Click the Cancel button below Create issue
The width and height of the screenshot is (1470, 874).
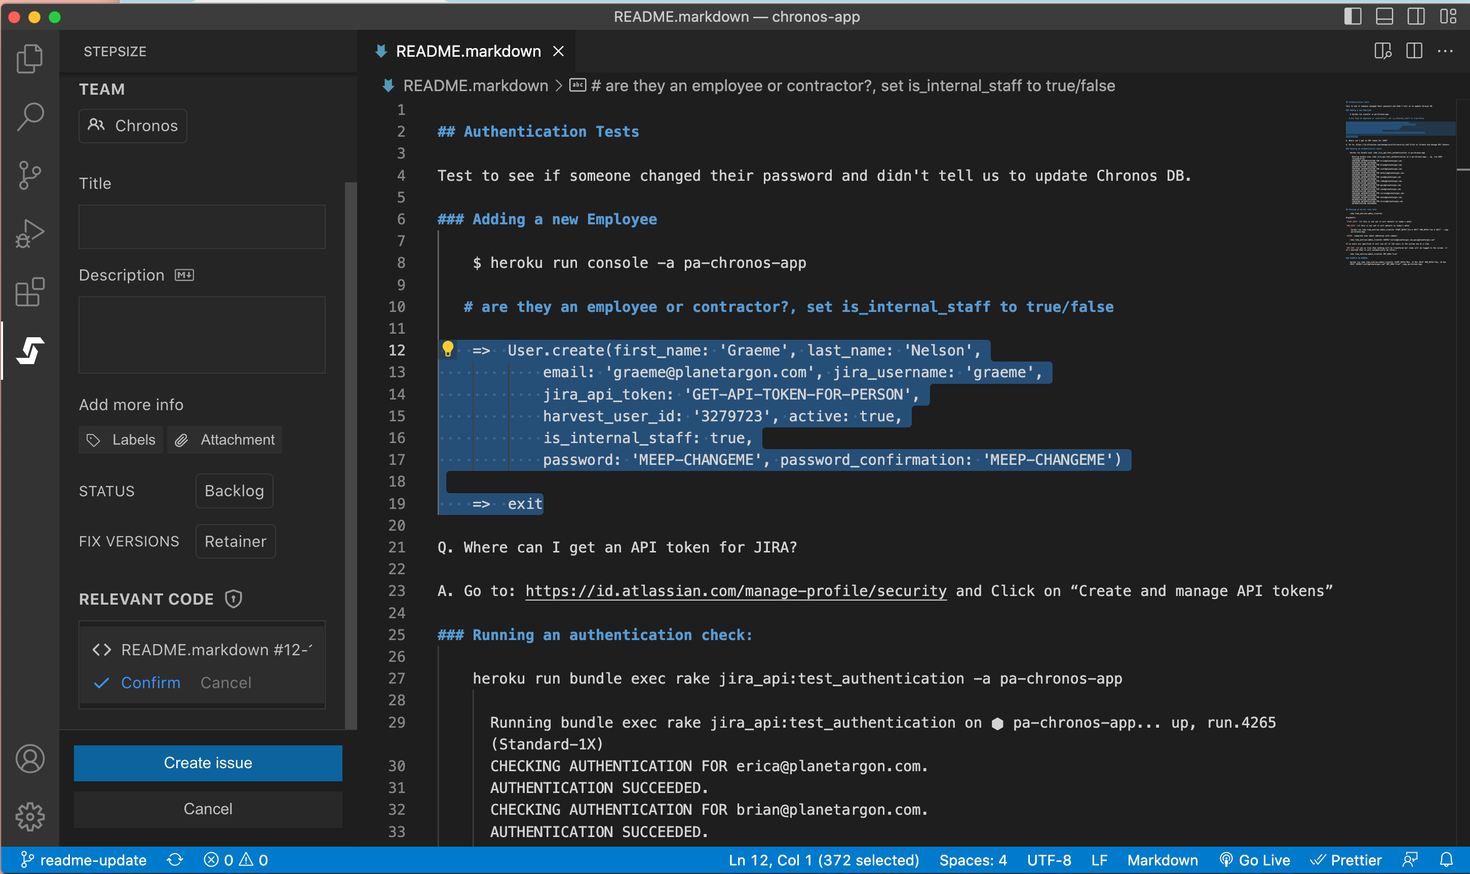208,809
